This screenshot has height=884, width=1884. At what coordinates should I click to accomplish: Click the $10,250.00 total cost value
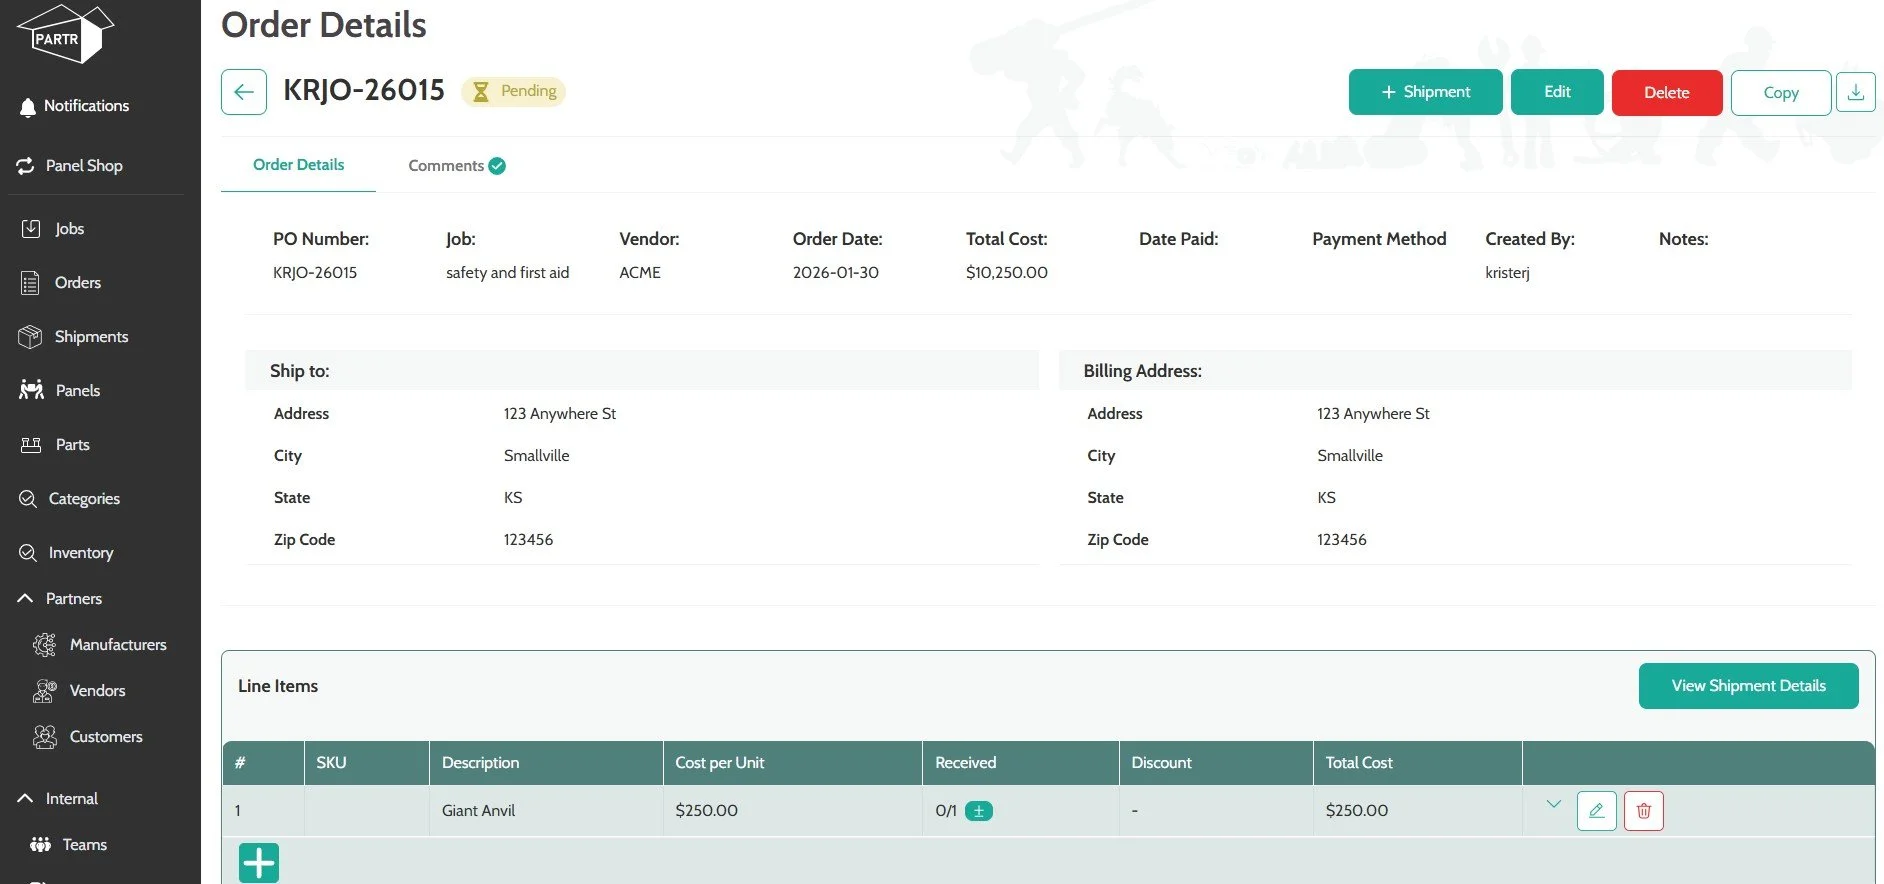click(x=1006, y=273)
